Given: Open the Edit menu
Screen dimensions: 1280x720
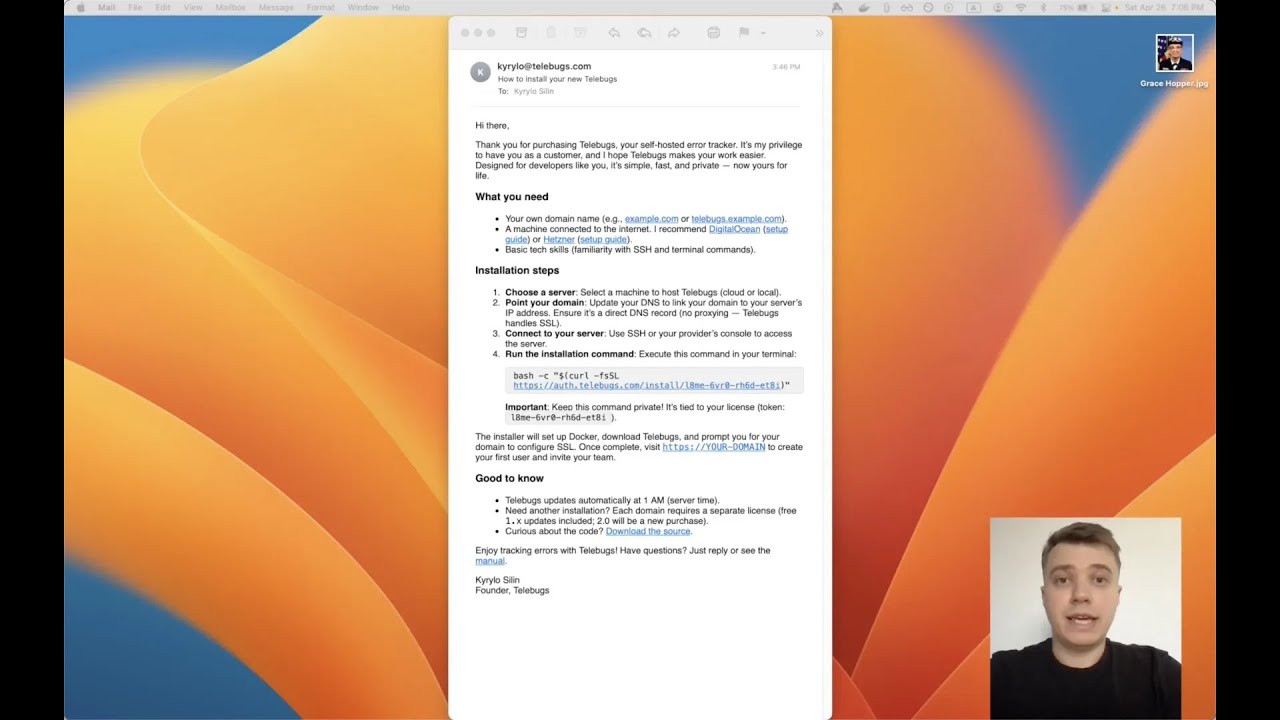Looking at the screenshot, I should click(x=162, y=7).
